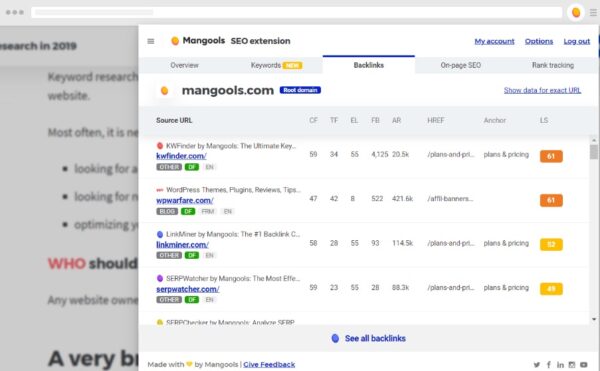Sort by the TF column header
Image resolution: width=600 pixels, height=371 pixels.
pyautogui.click(x=334, y=120)
